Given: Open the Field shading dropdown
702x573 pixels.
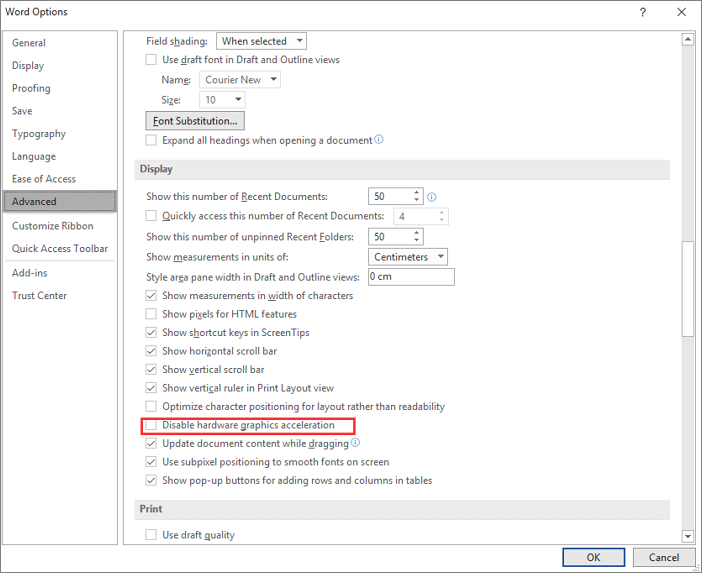Looking at the screenshot, I should [x=261, y=41].
